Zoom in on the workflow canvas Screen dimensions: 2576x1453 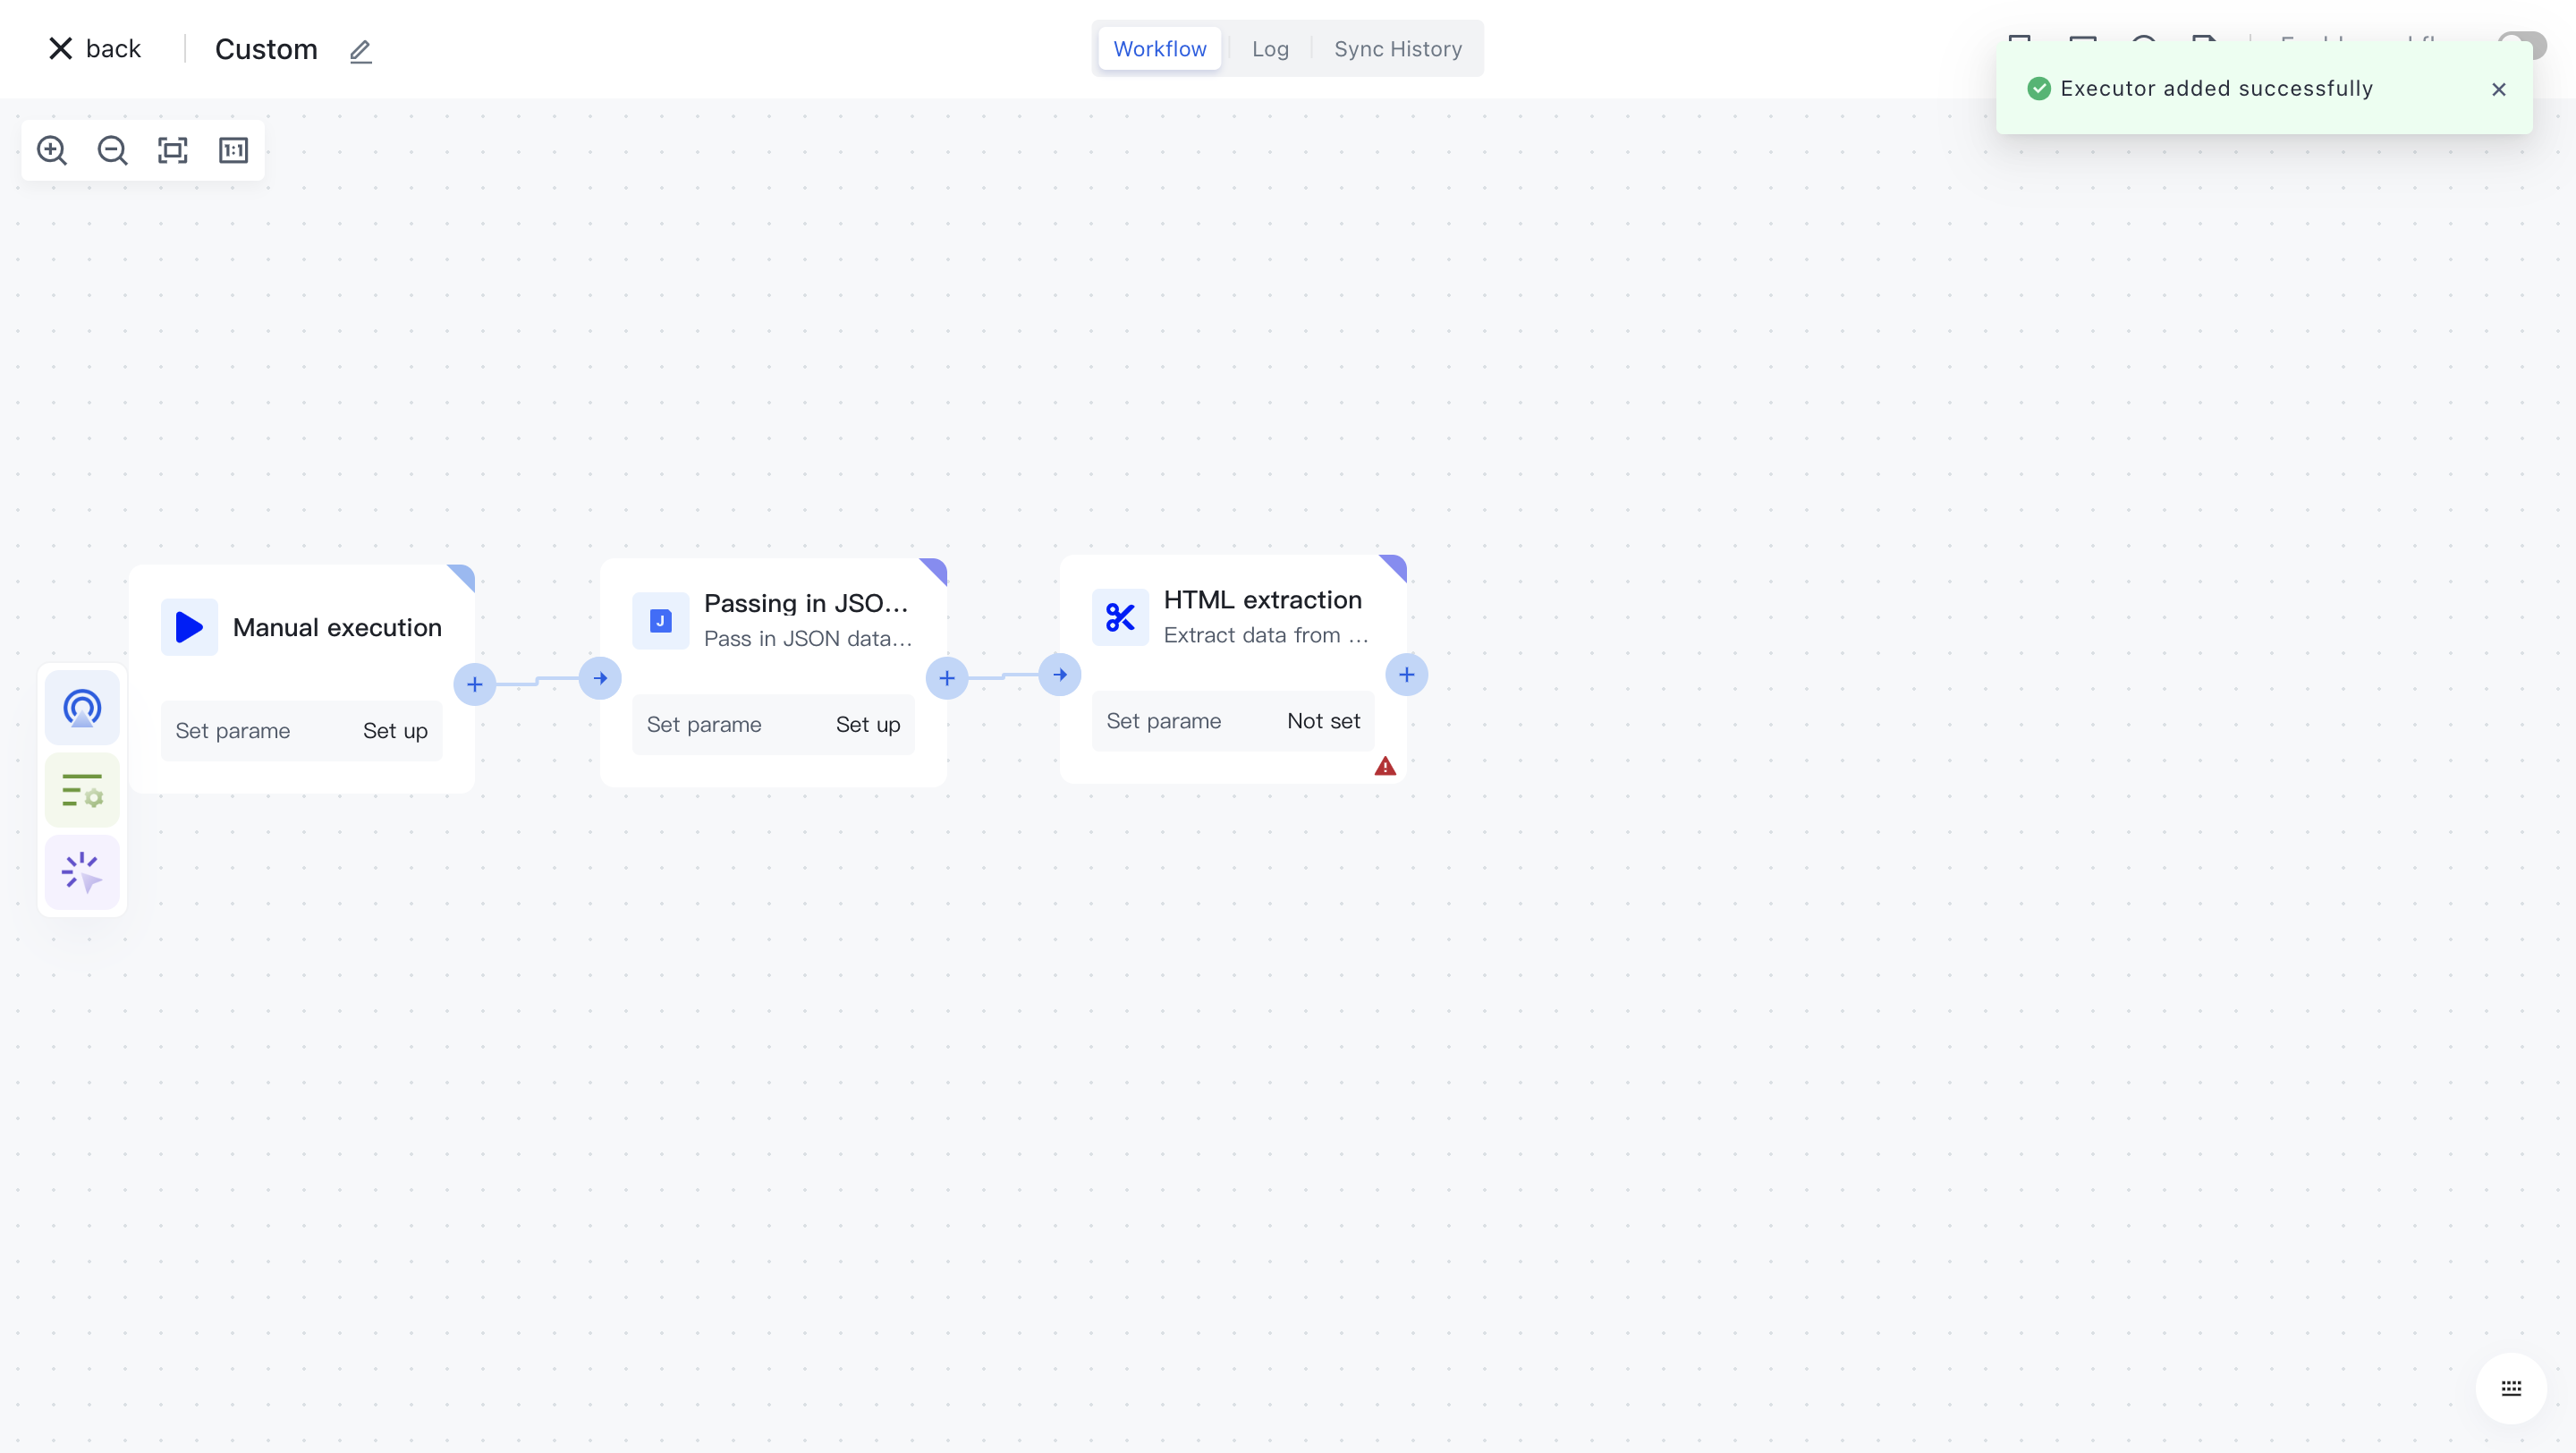point(52,150)
